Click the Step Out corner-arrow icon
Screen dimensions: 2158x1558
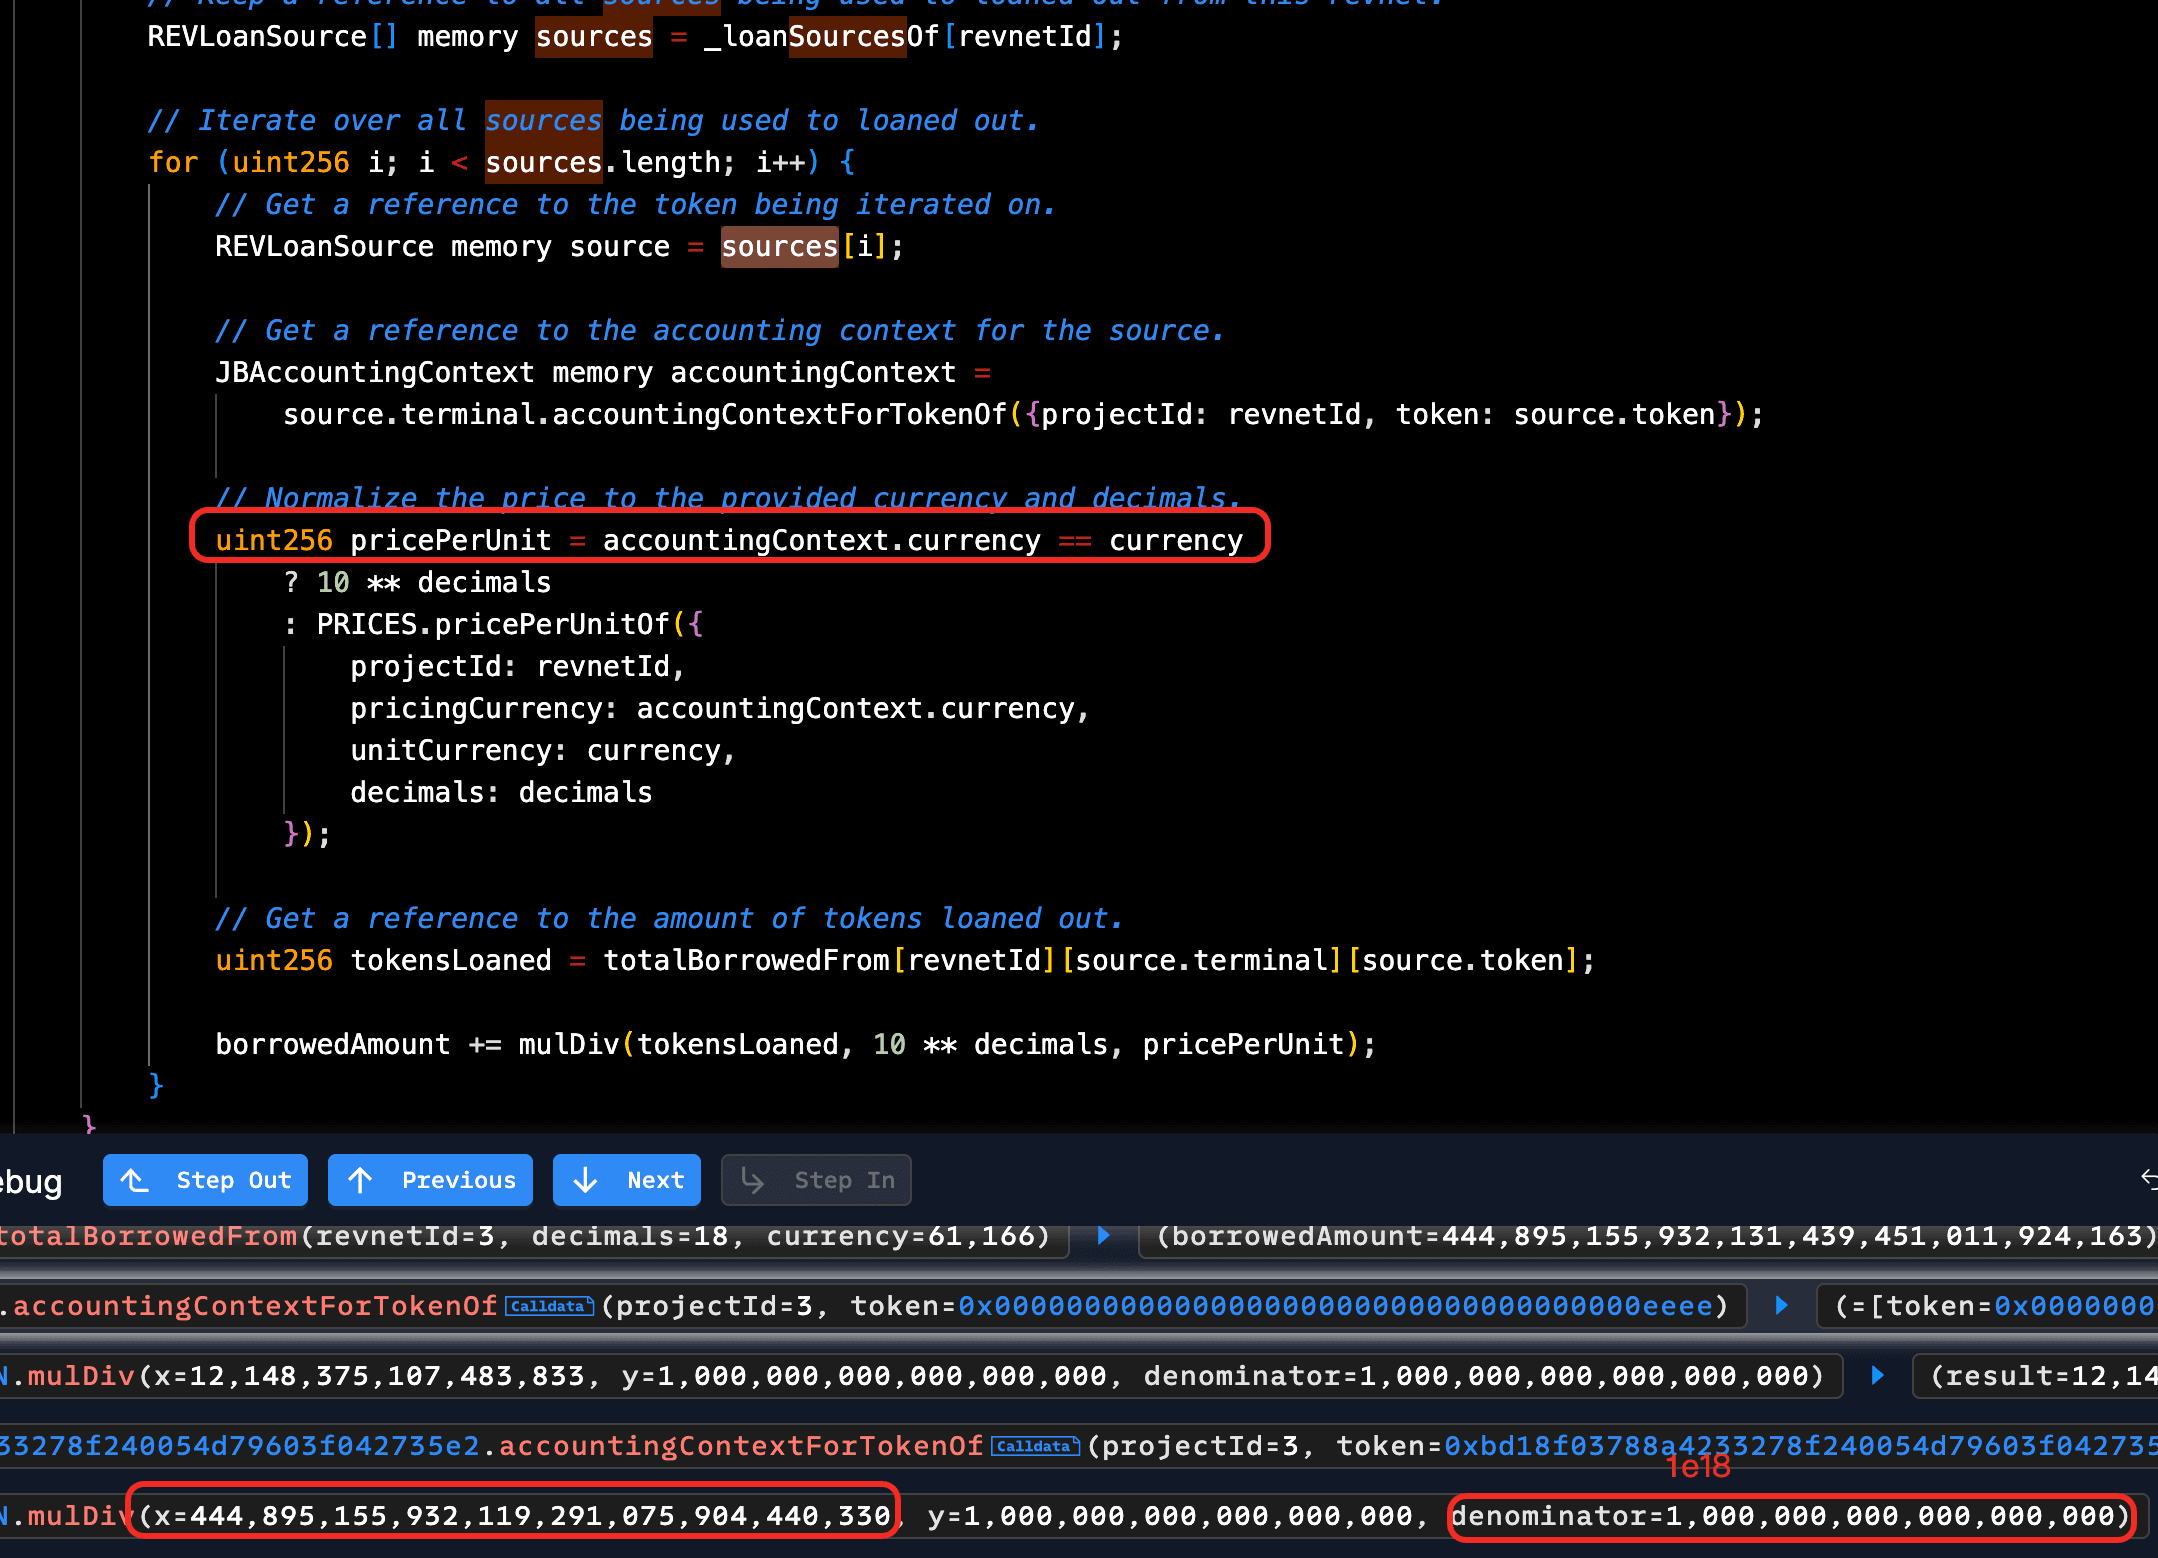[135, 1180]
